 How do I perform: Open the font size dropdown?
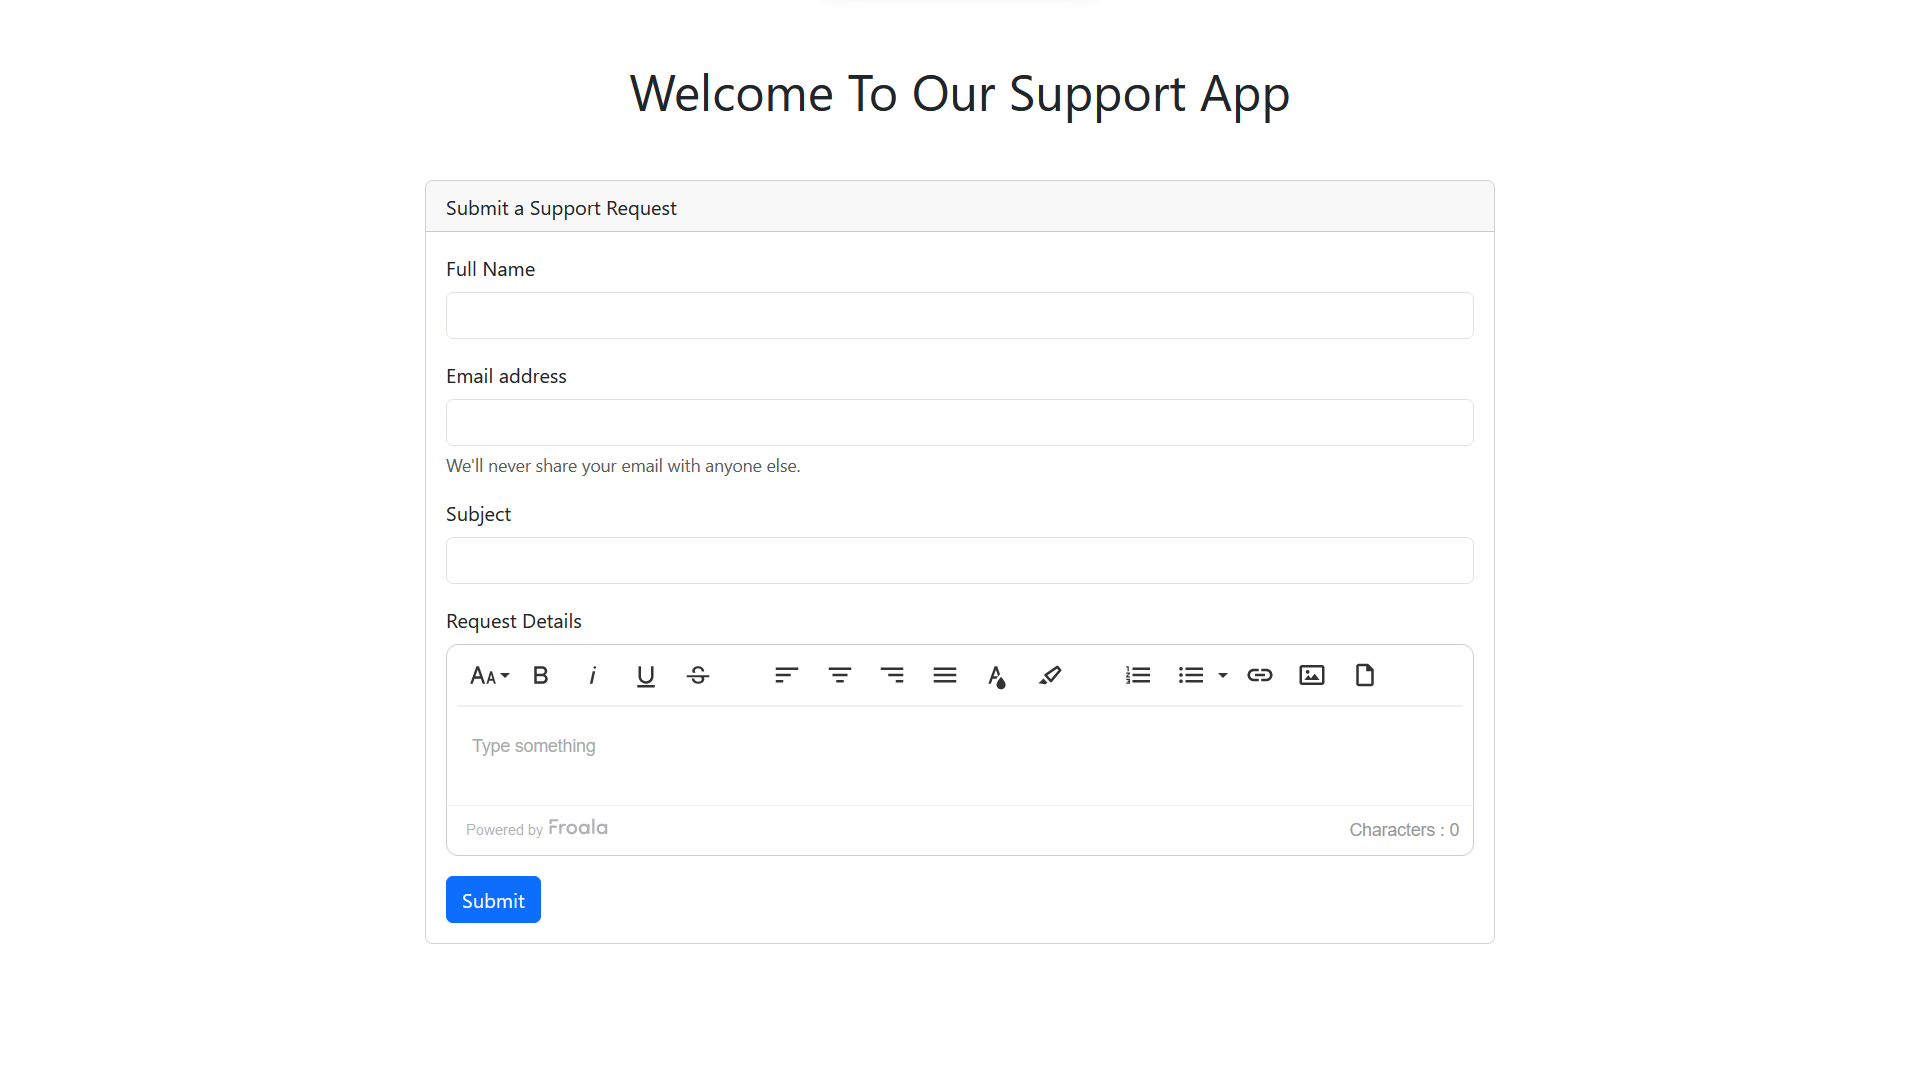pyautogui.click(x=489, y=675)
